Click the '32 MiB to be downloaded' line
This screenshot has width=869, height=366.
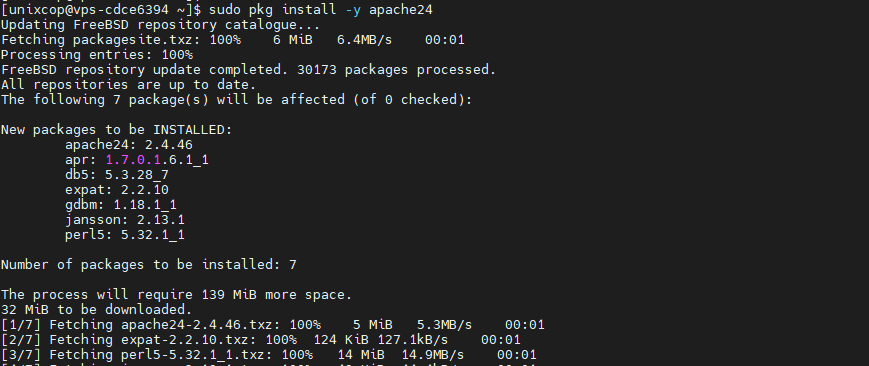click(96, 309)
